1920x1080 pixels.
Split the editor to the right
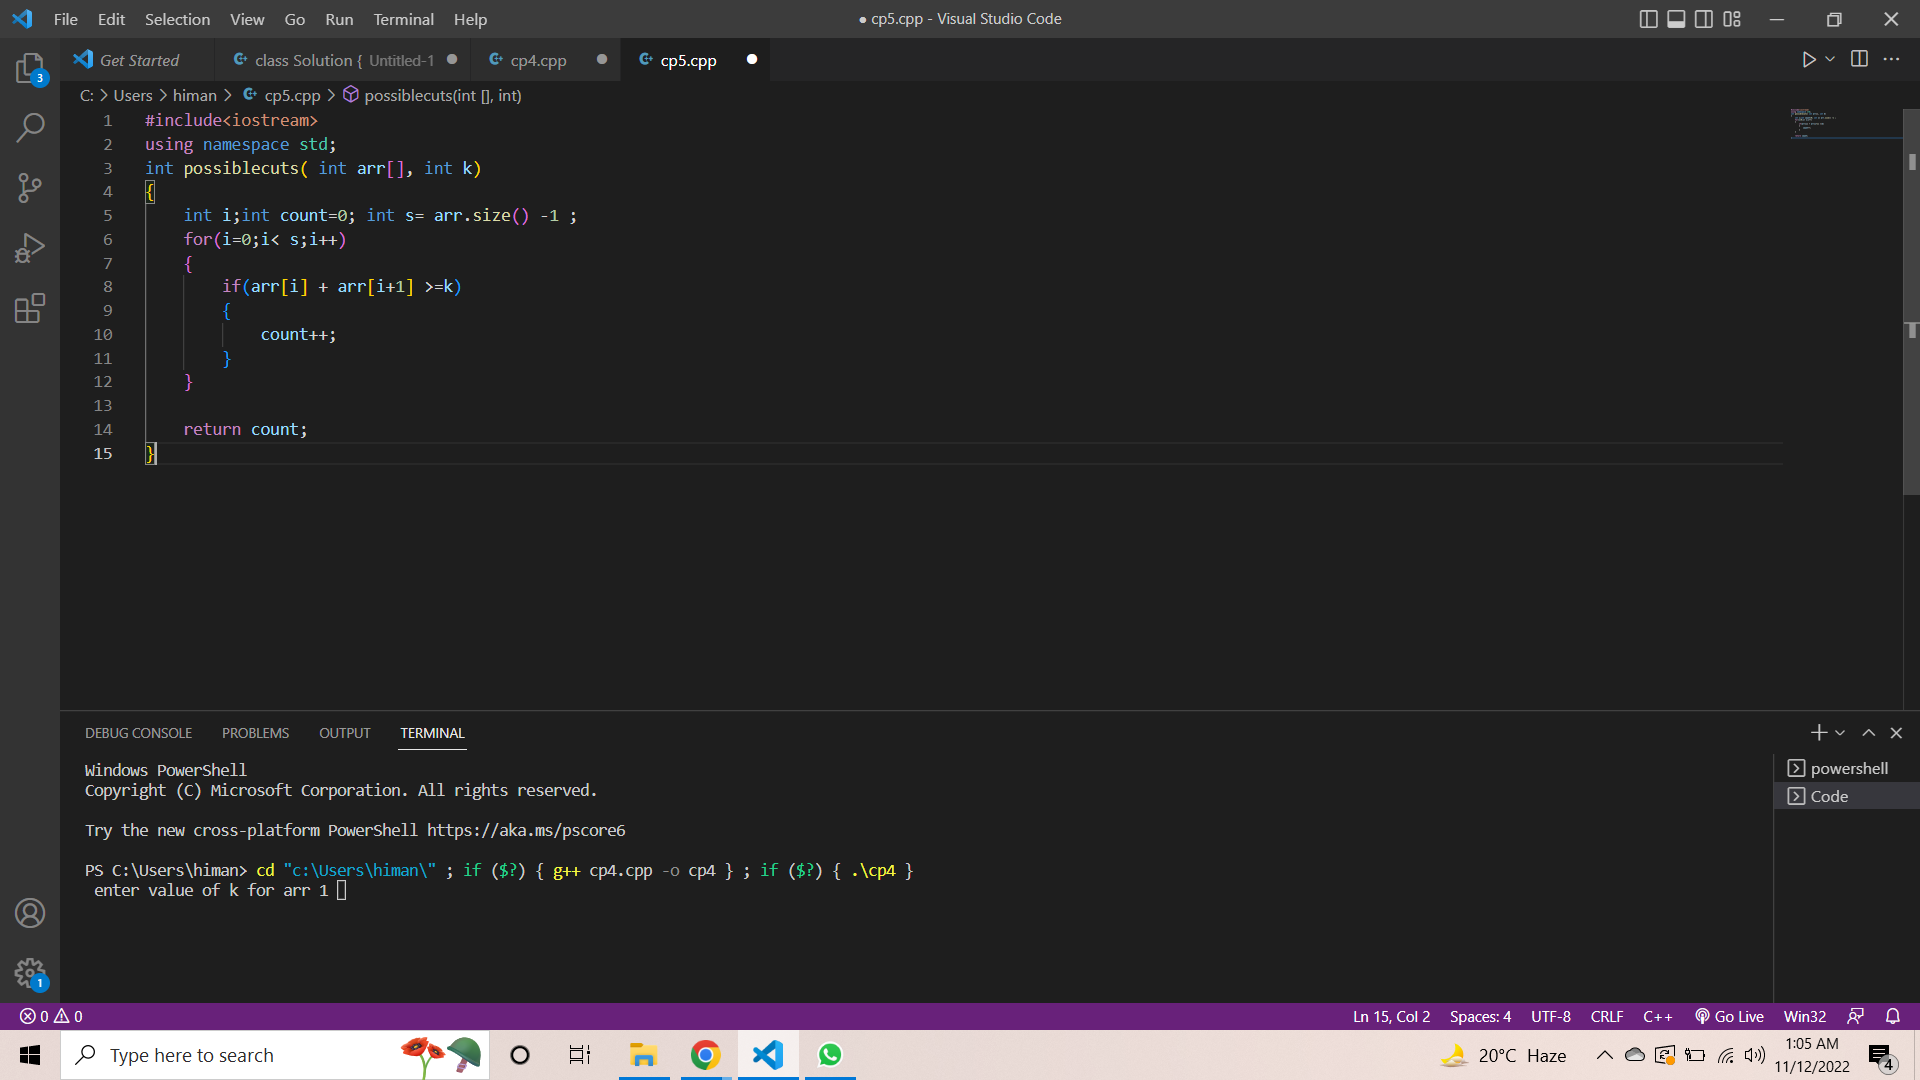[1860, 59]
